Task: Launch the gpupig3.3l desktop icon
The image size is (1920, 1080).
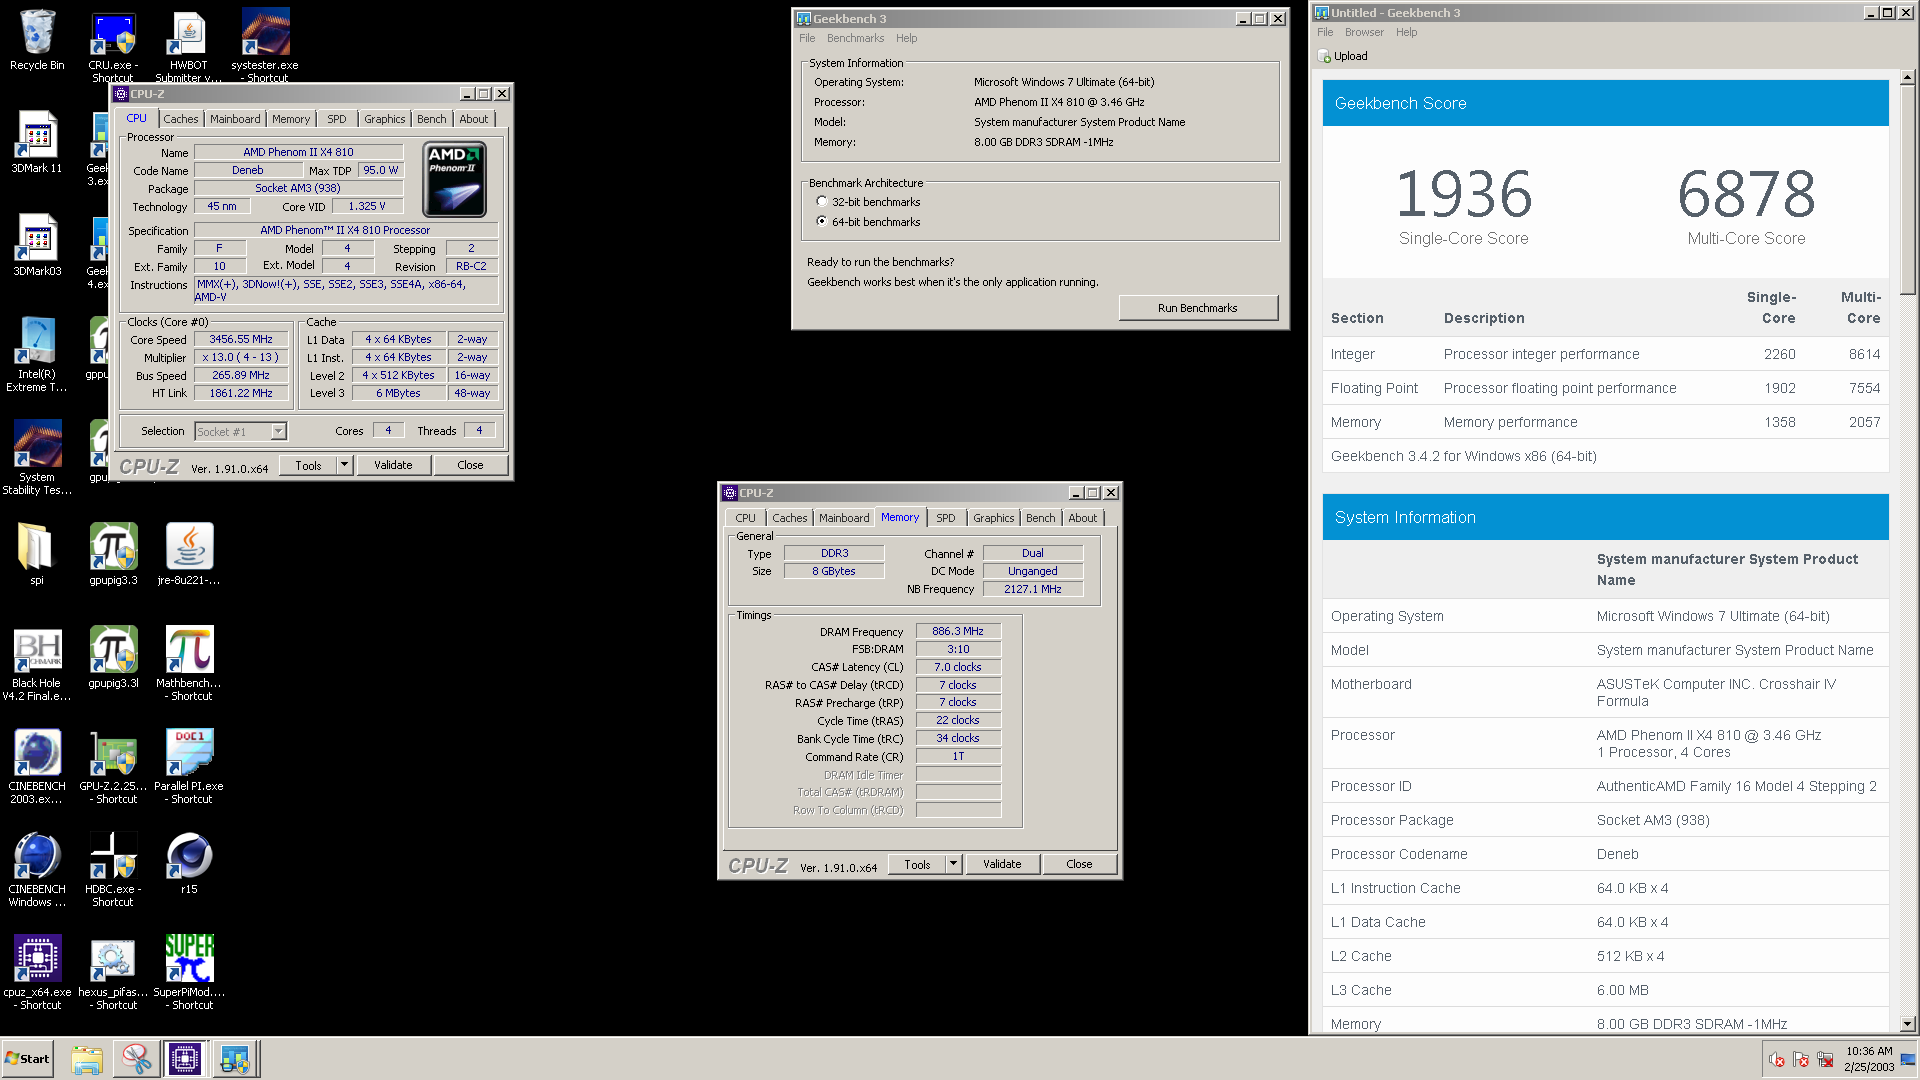Action: [113, 657]
